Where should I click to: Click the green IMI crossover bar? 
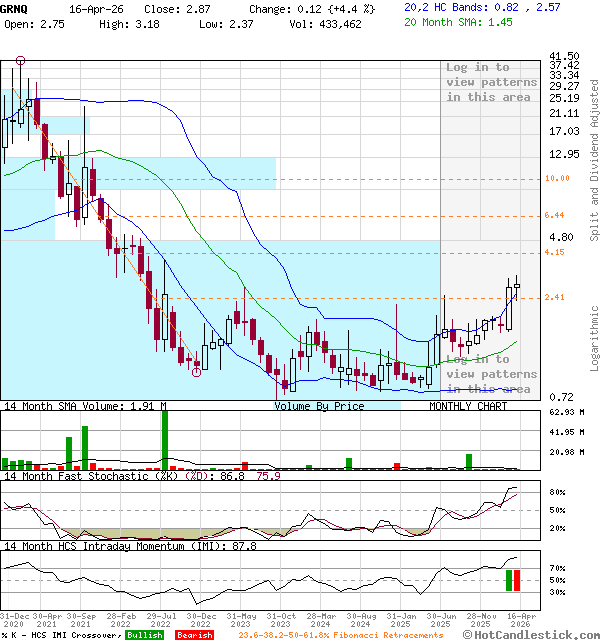pyautogui.click(x=508, y=580)
